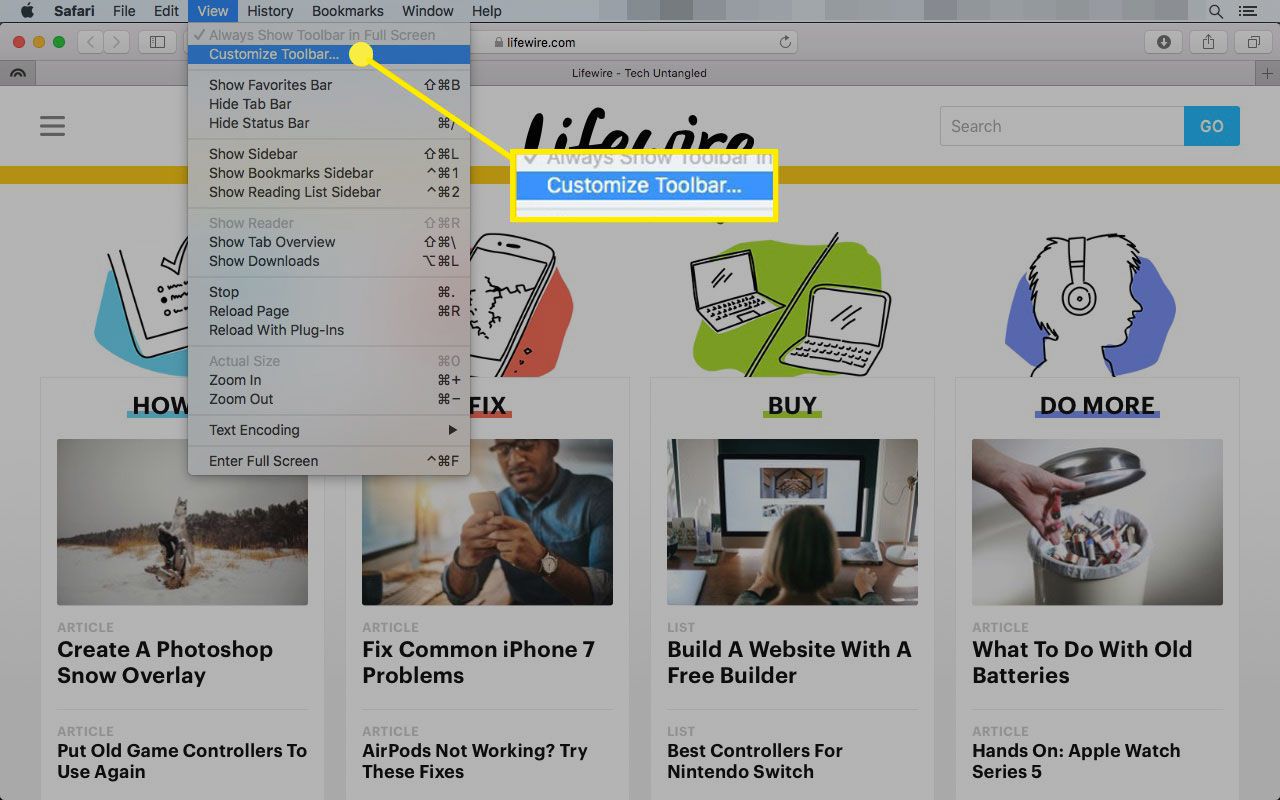Select Hide Status Bar

point(329,123)
